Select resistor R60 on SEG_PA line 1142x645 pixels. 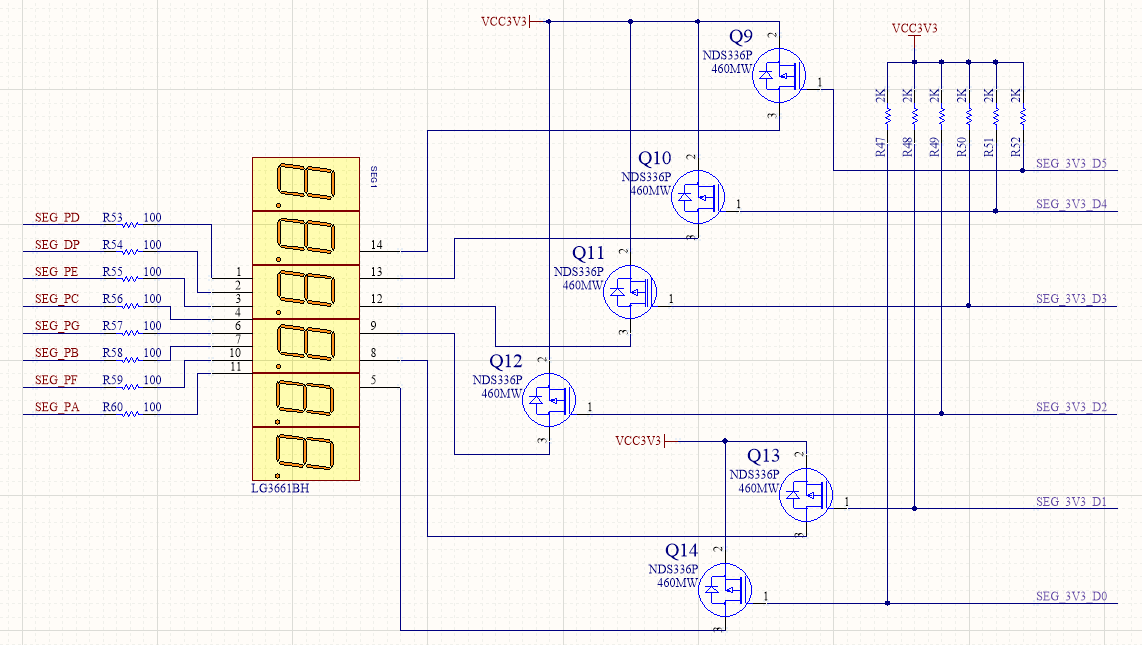(130, 413)
